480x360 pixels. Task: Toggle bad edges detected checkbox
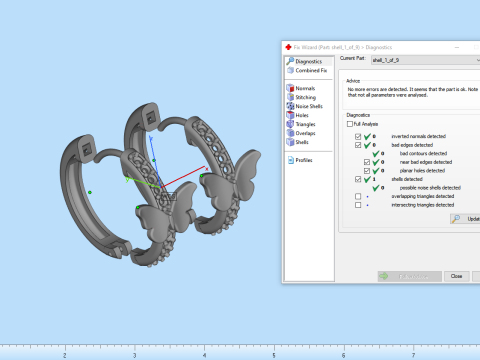pyautogui.click(x=358, y=145)
